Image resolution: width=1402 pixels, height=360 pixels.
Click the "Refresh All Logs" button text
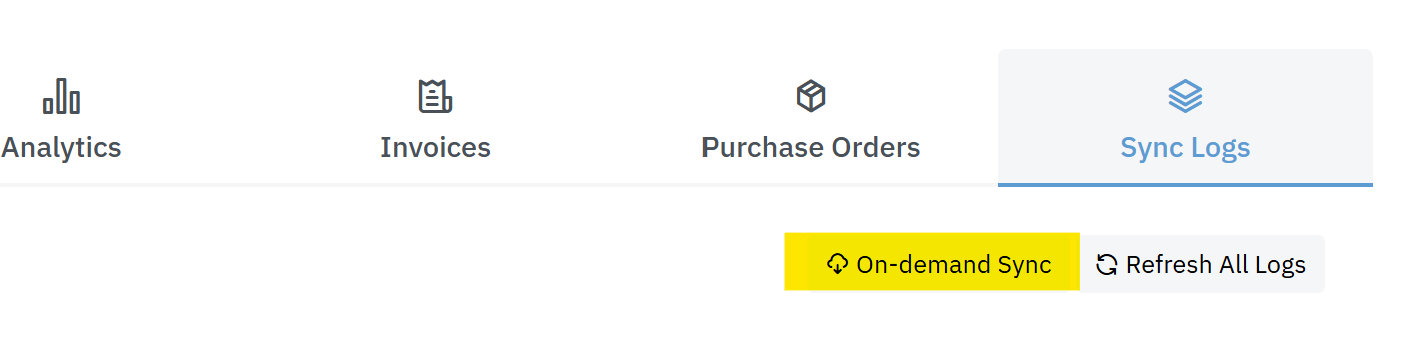pos(1216,265)
